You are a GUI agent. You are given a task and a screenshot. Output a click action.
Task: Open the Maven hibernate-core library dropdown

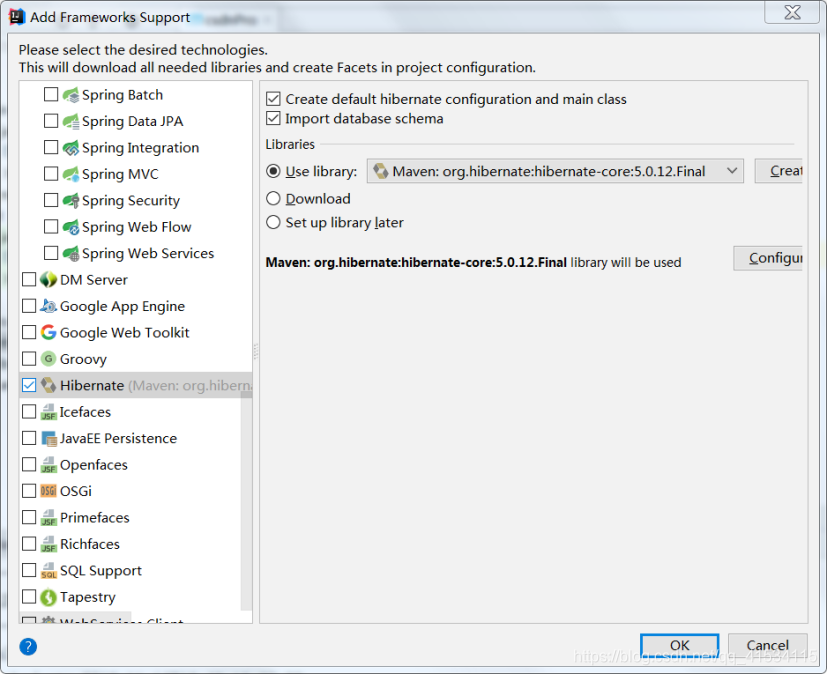555,171
